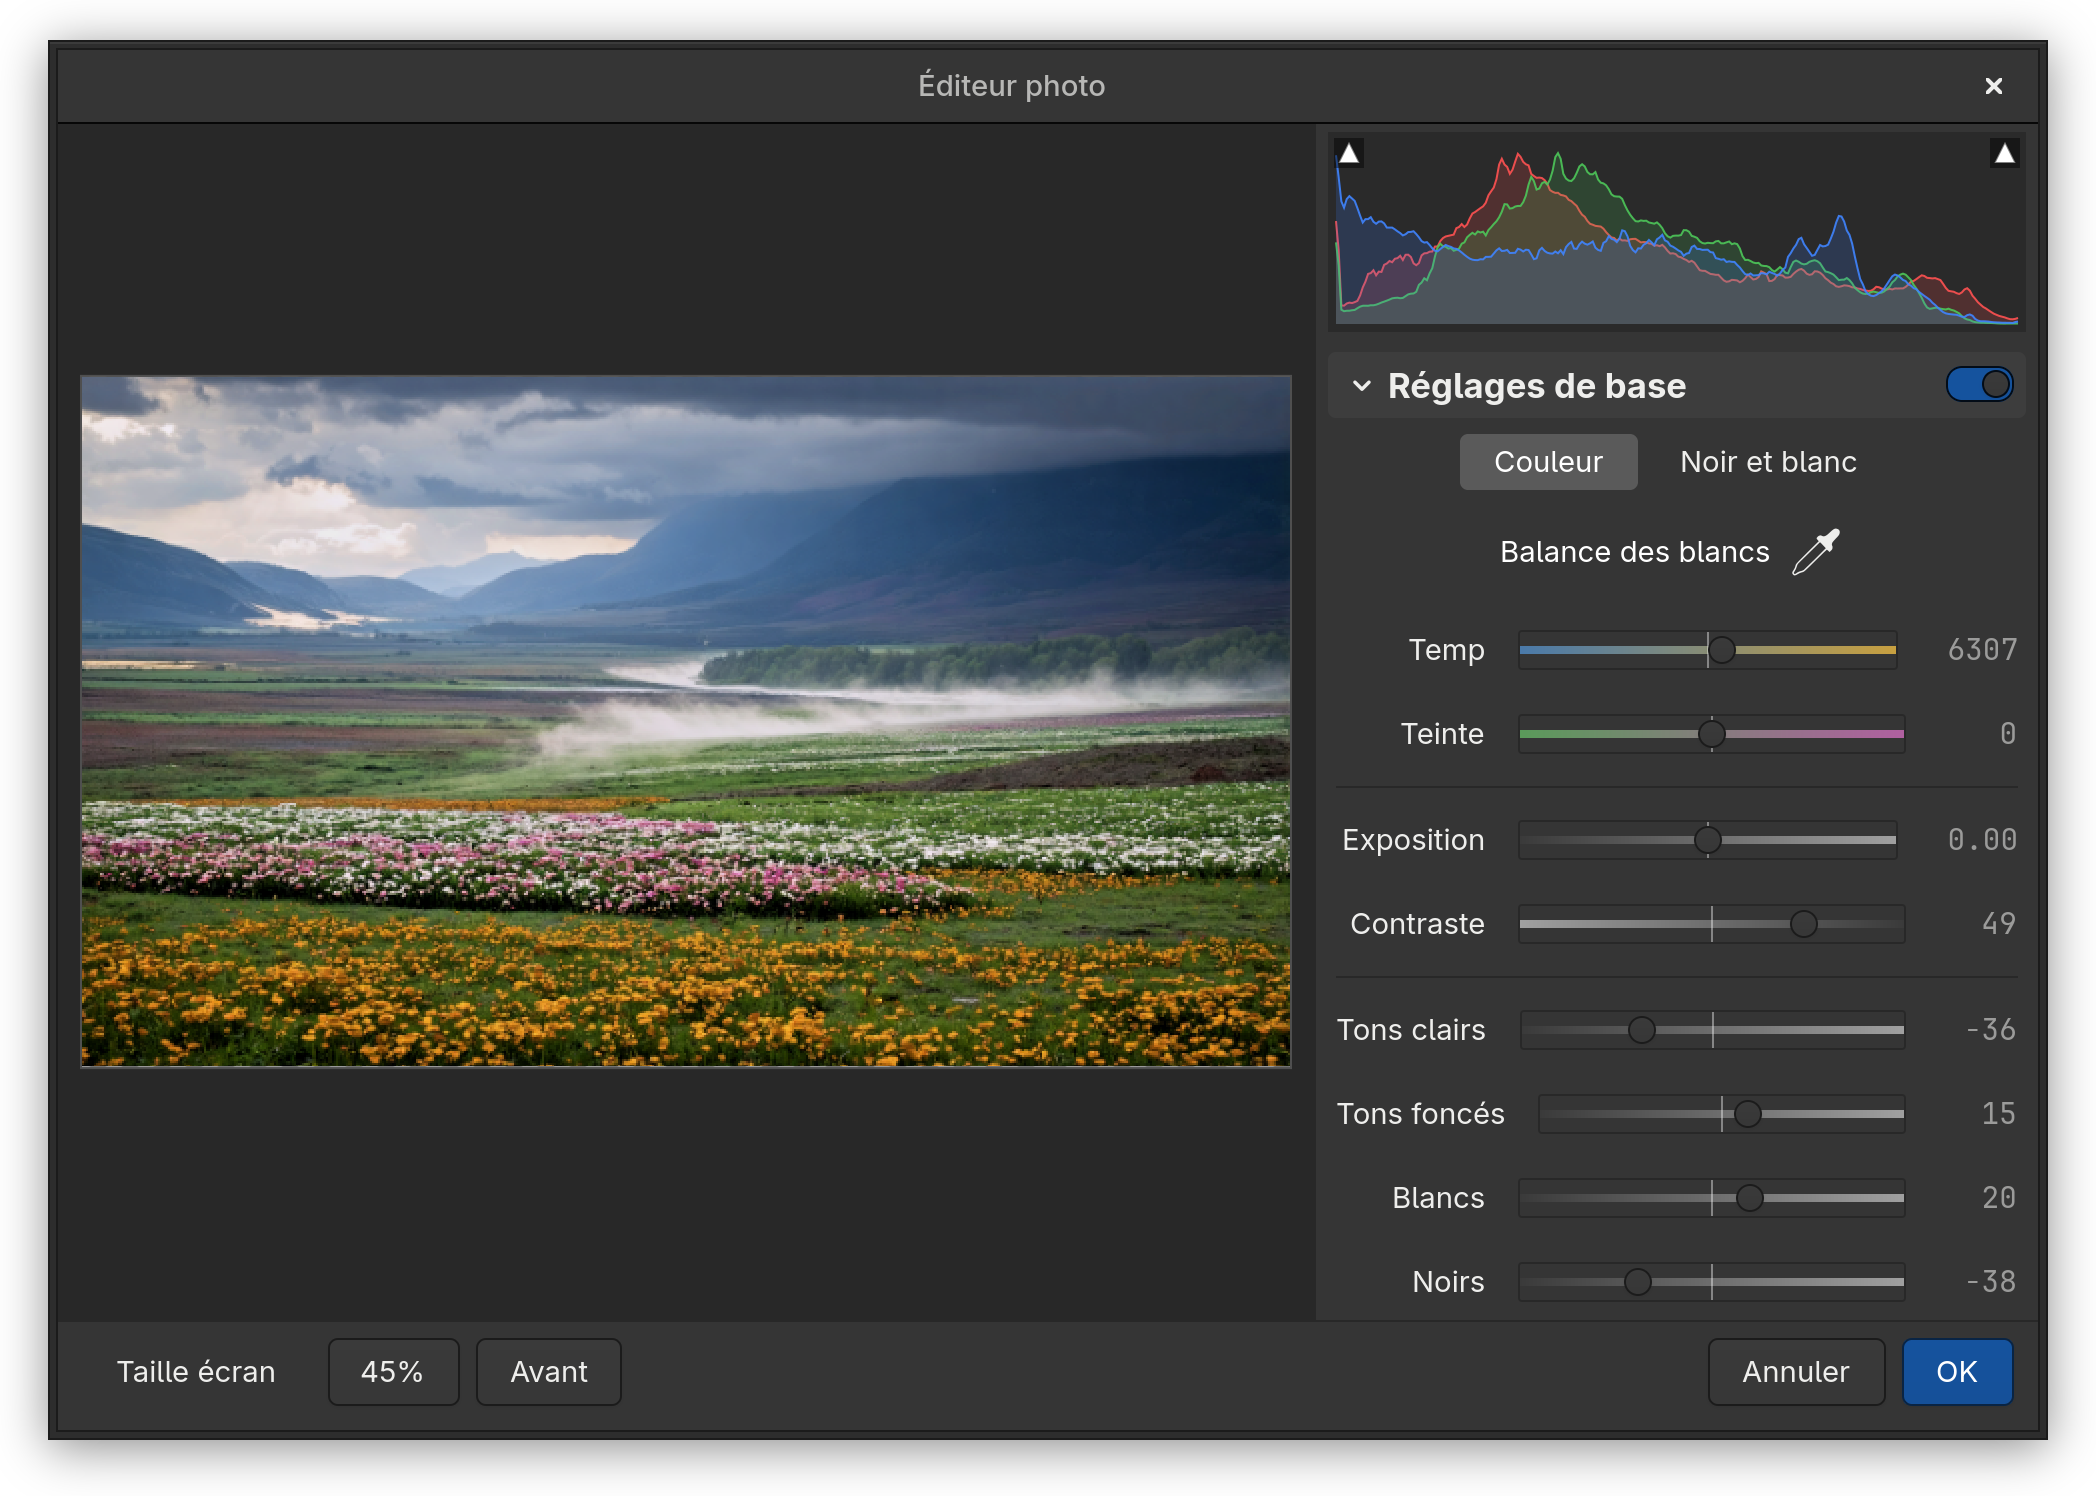Confirm edits with the OK button

pos(1957,1372)
